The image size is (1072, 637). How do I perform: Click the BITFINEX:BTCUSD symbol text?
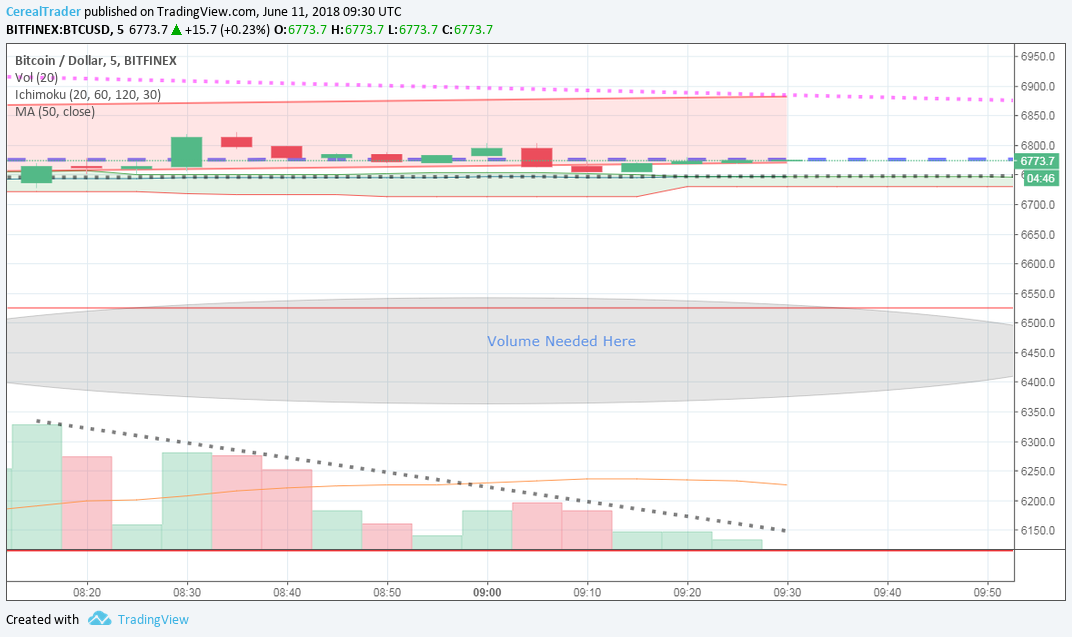[x=58, y=29]
